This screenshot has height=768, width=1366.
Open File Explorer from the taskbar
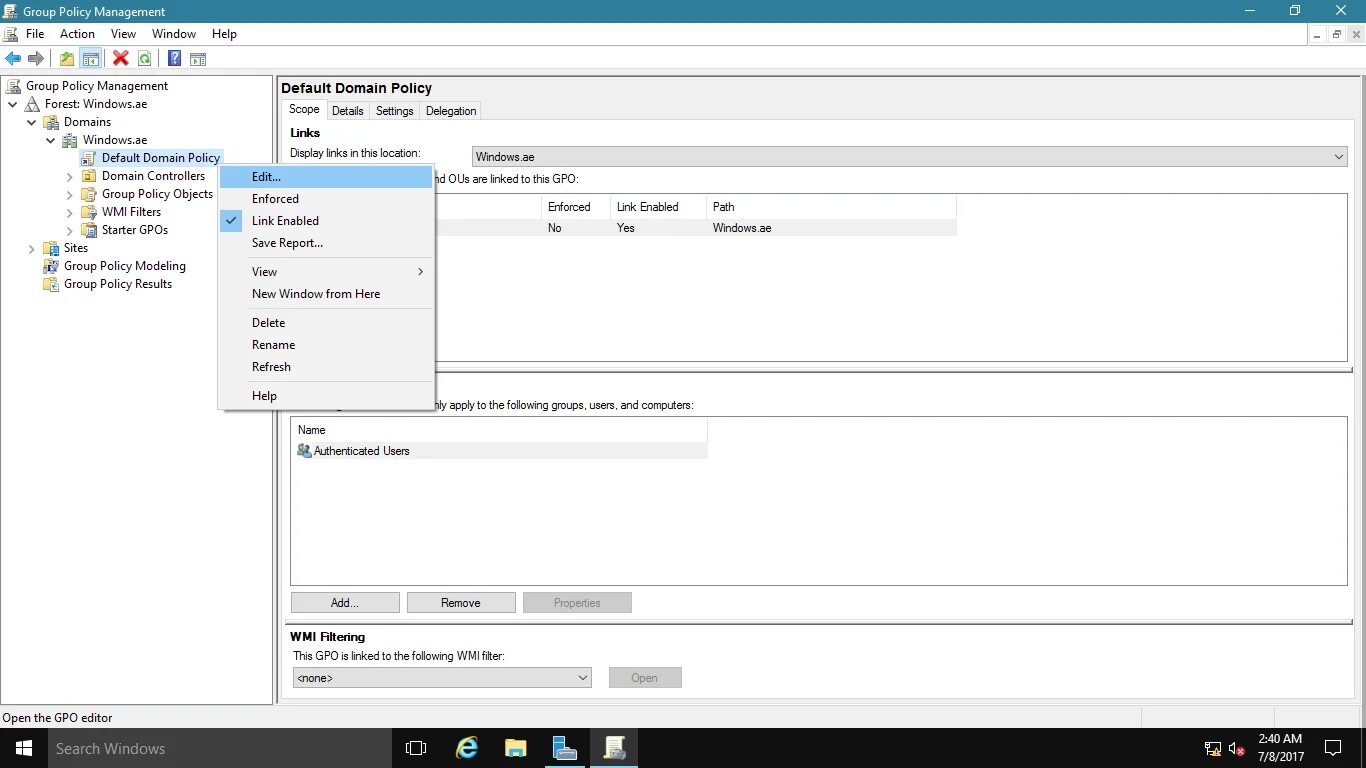(515, 748)
